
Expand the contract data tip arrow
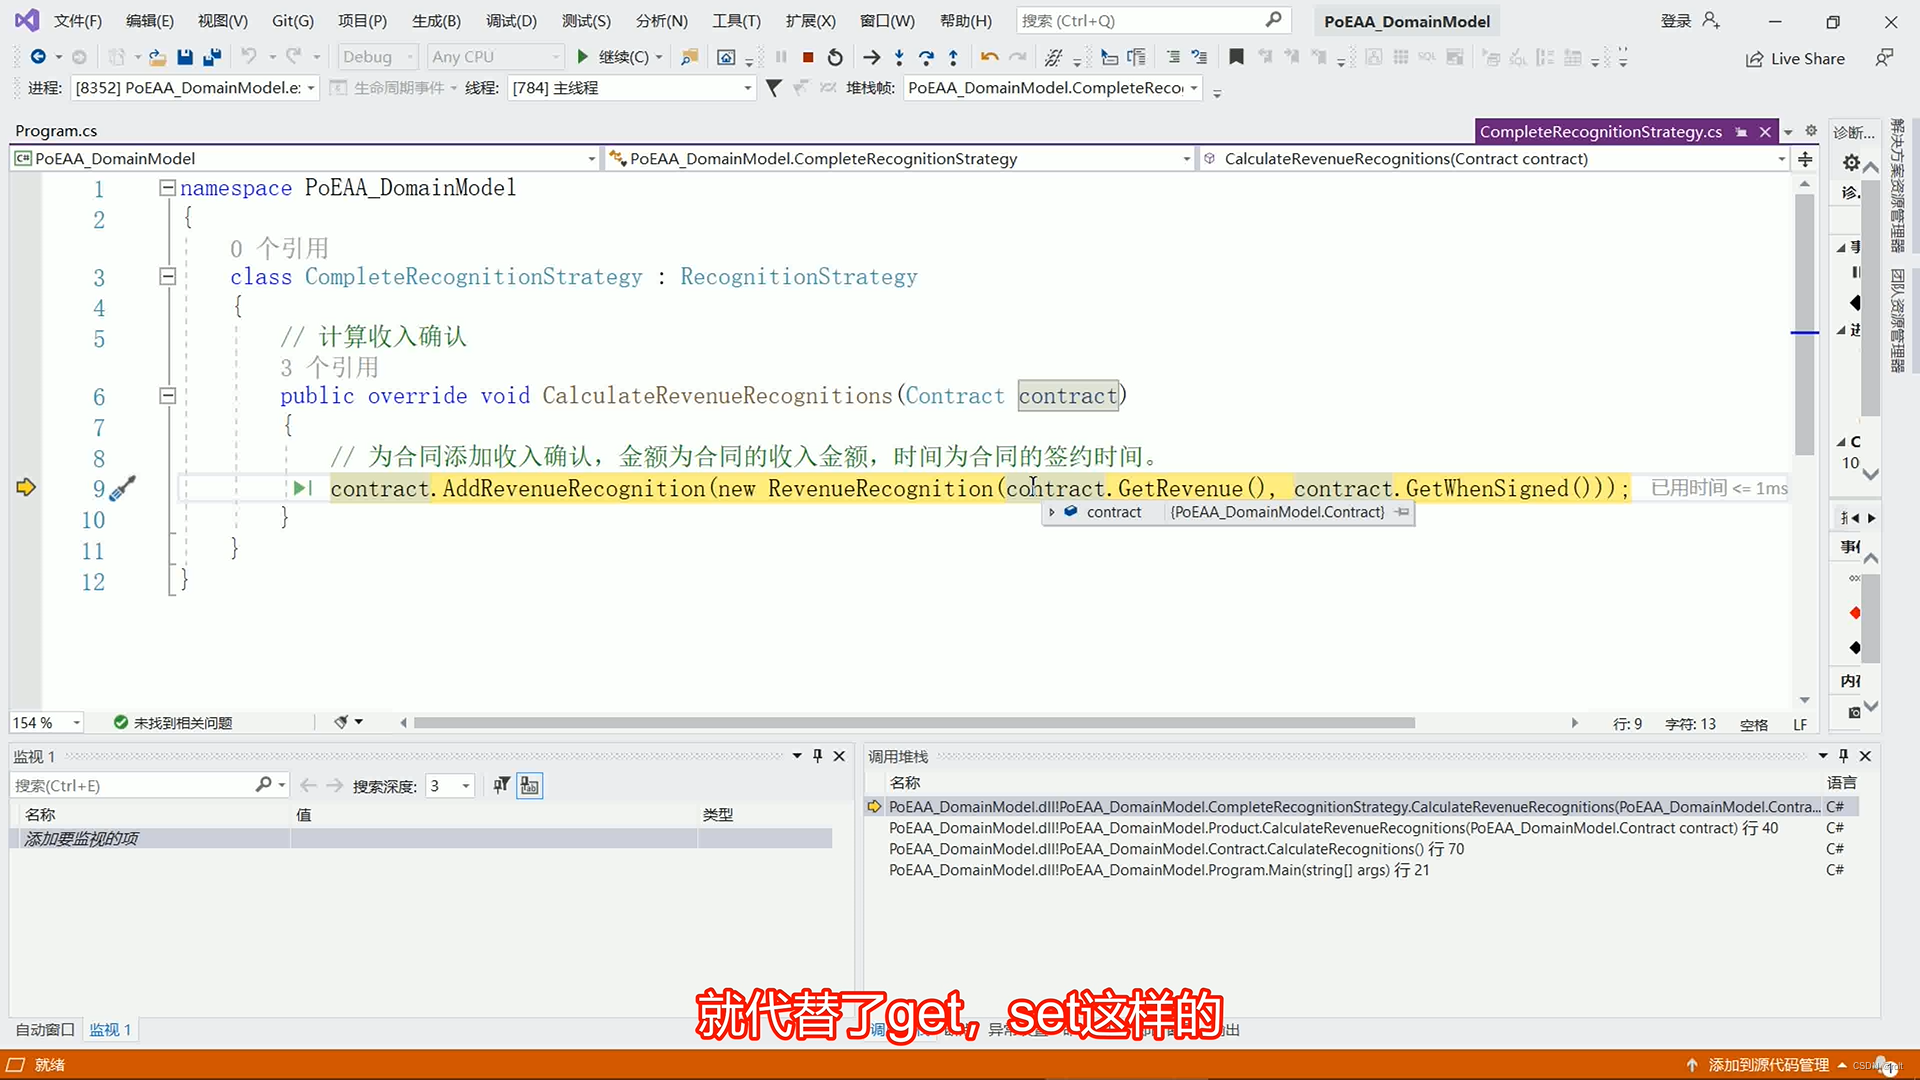point(1052,512)
